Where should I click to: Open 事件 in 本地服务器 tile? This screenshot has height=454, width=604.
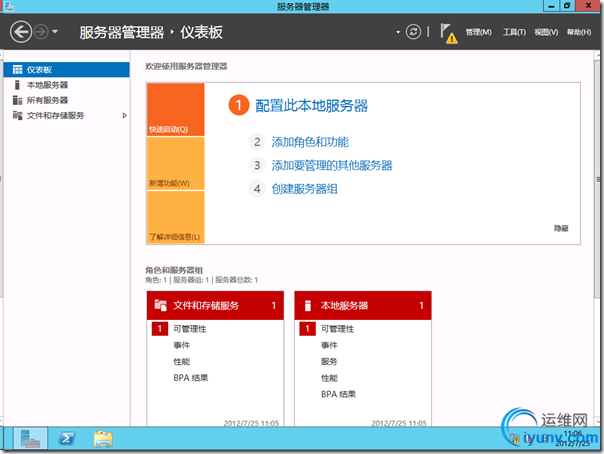(329, 345)
